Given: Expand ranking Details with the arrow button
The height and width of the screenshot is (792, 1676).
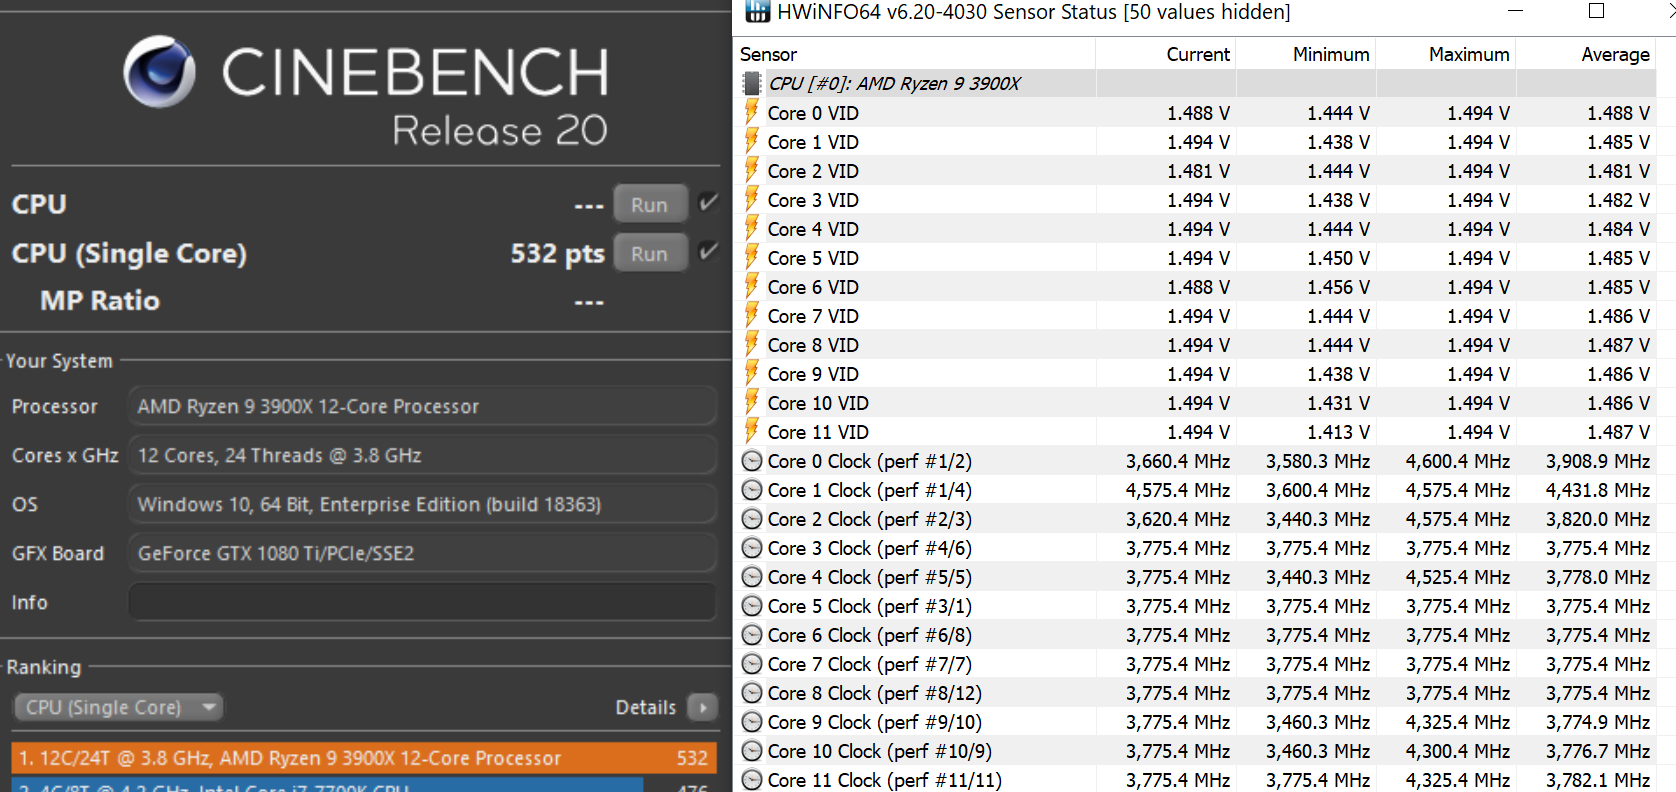Looking at the screenshot, I should tap(703, 708).
